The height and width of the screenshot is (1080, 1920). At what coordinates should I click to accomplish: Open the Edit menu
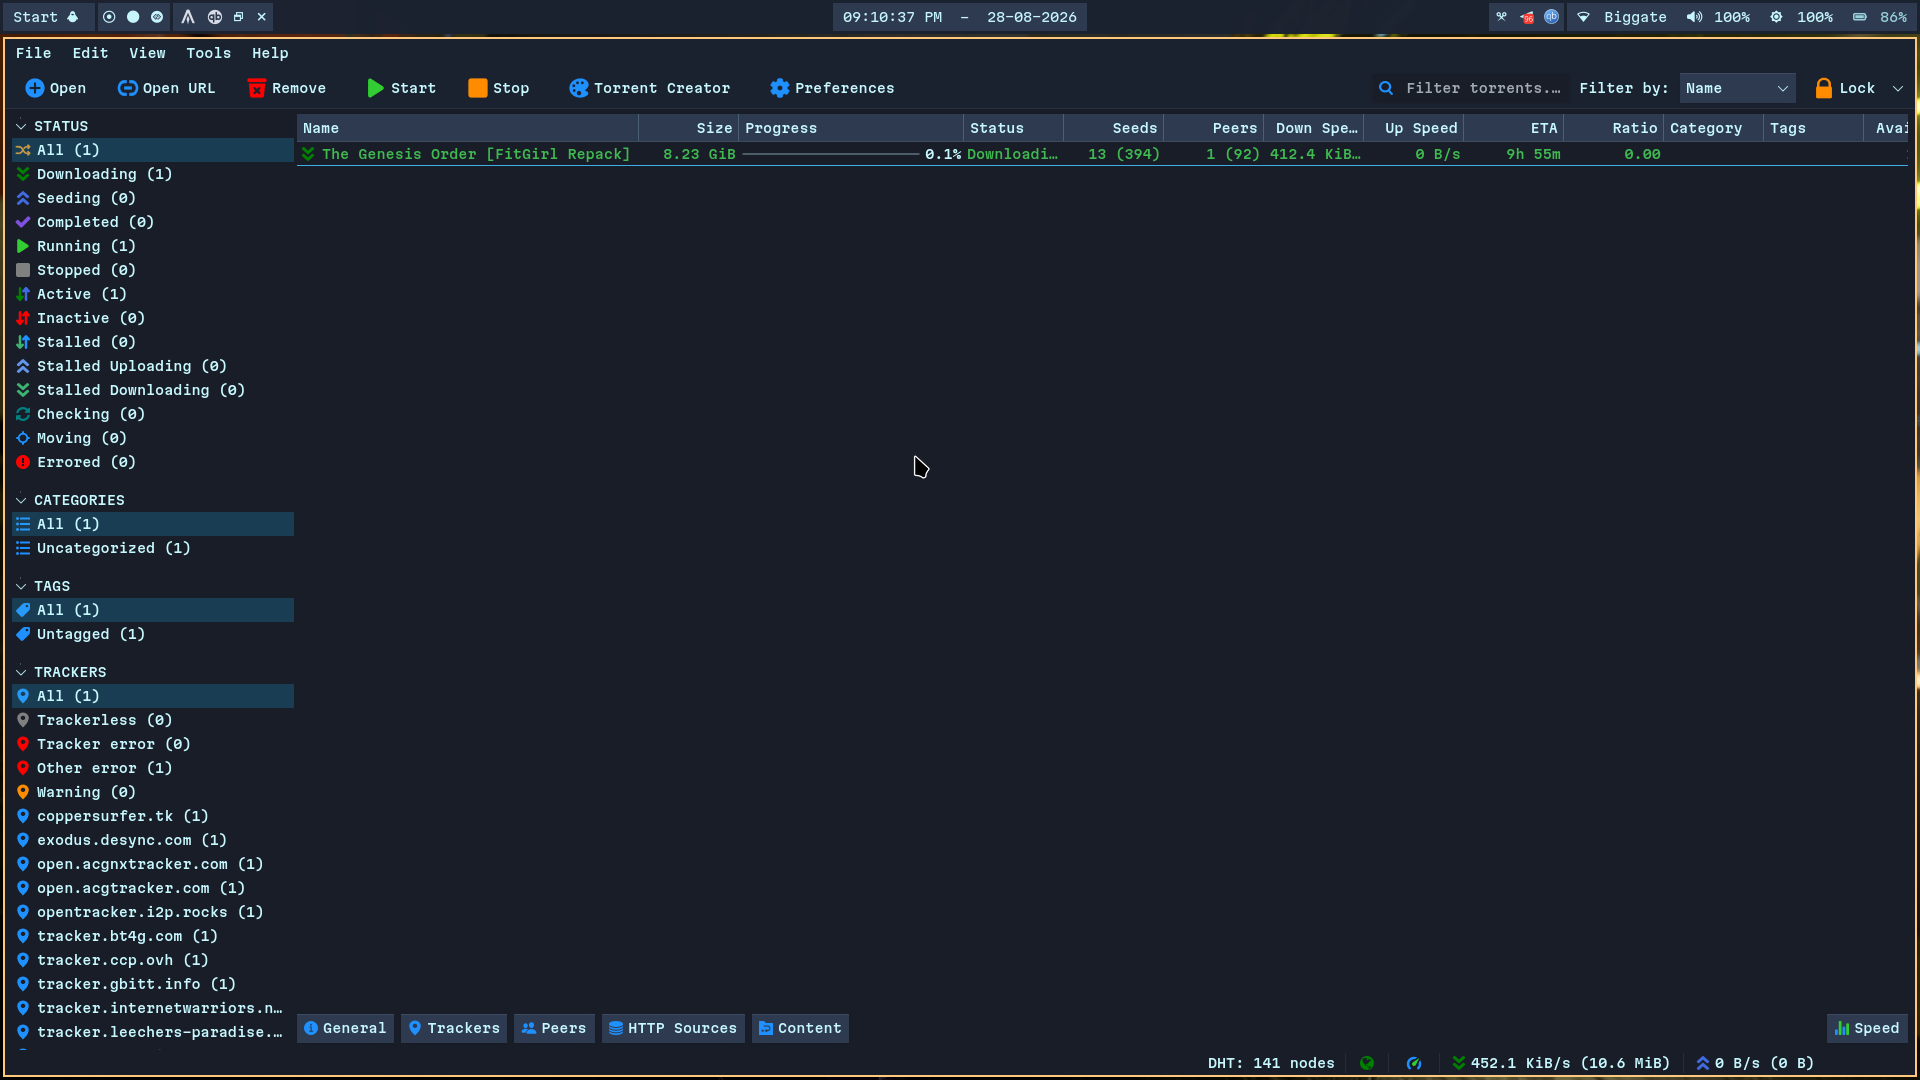pyautogui.click(x=90, y=53)
